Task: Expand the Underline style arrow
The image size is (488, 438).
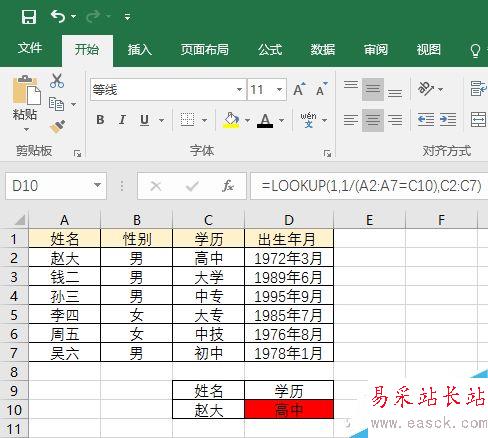Action: click(161, 120)
